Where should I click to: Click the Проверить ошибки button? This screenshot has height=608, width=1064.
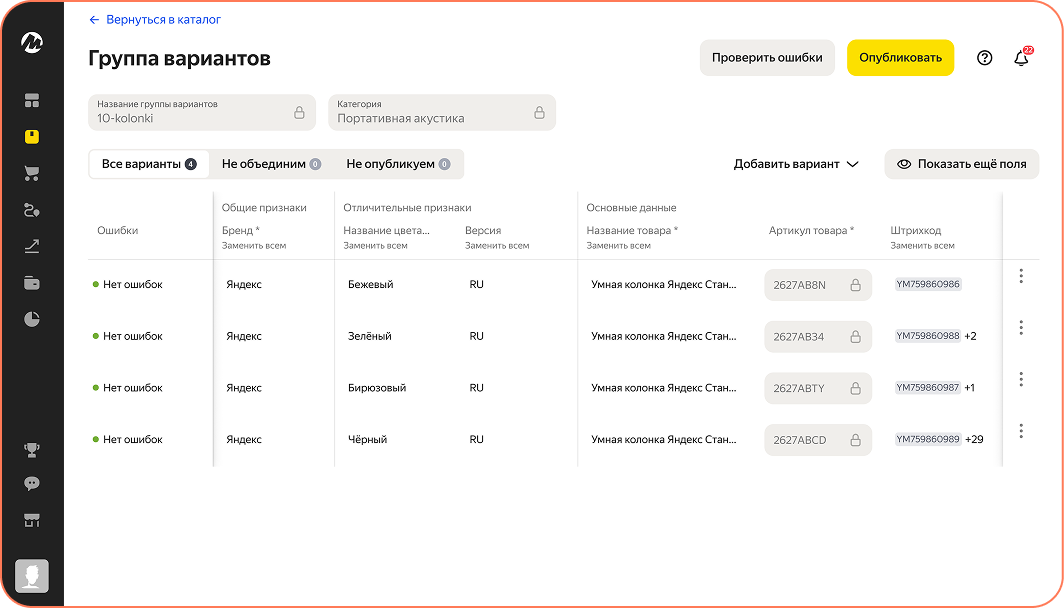767,58
